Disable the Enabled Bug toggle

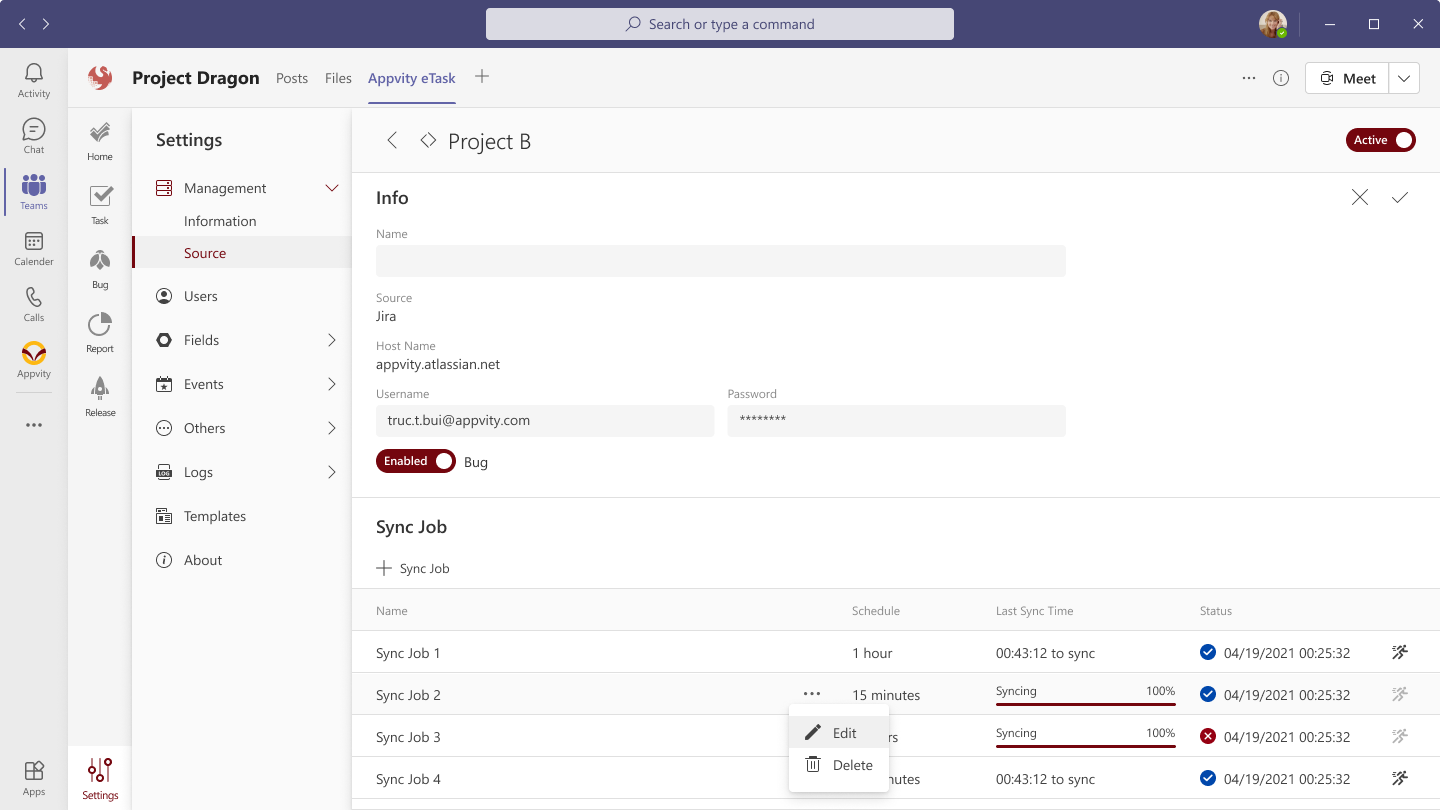pos(416,461)
